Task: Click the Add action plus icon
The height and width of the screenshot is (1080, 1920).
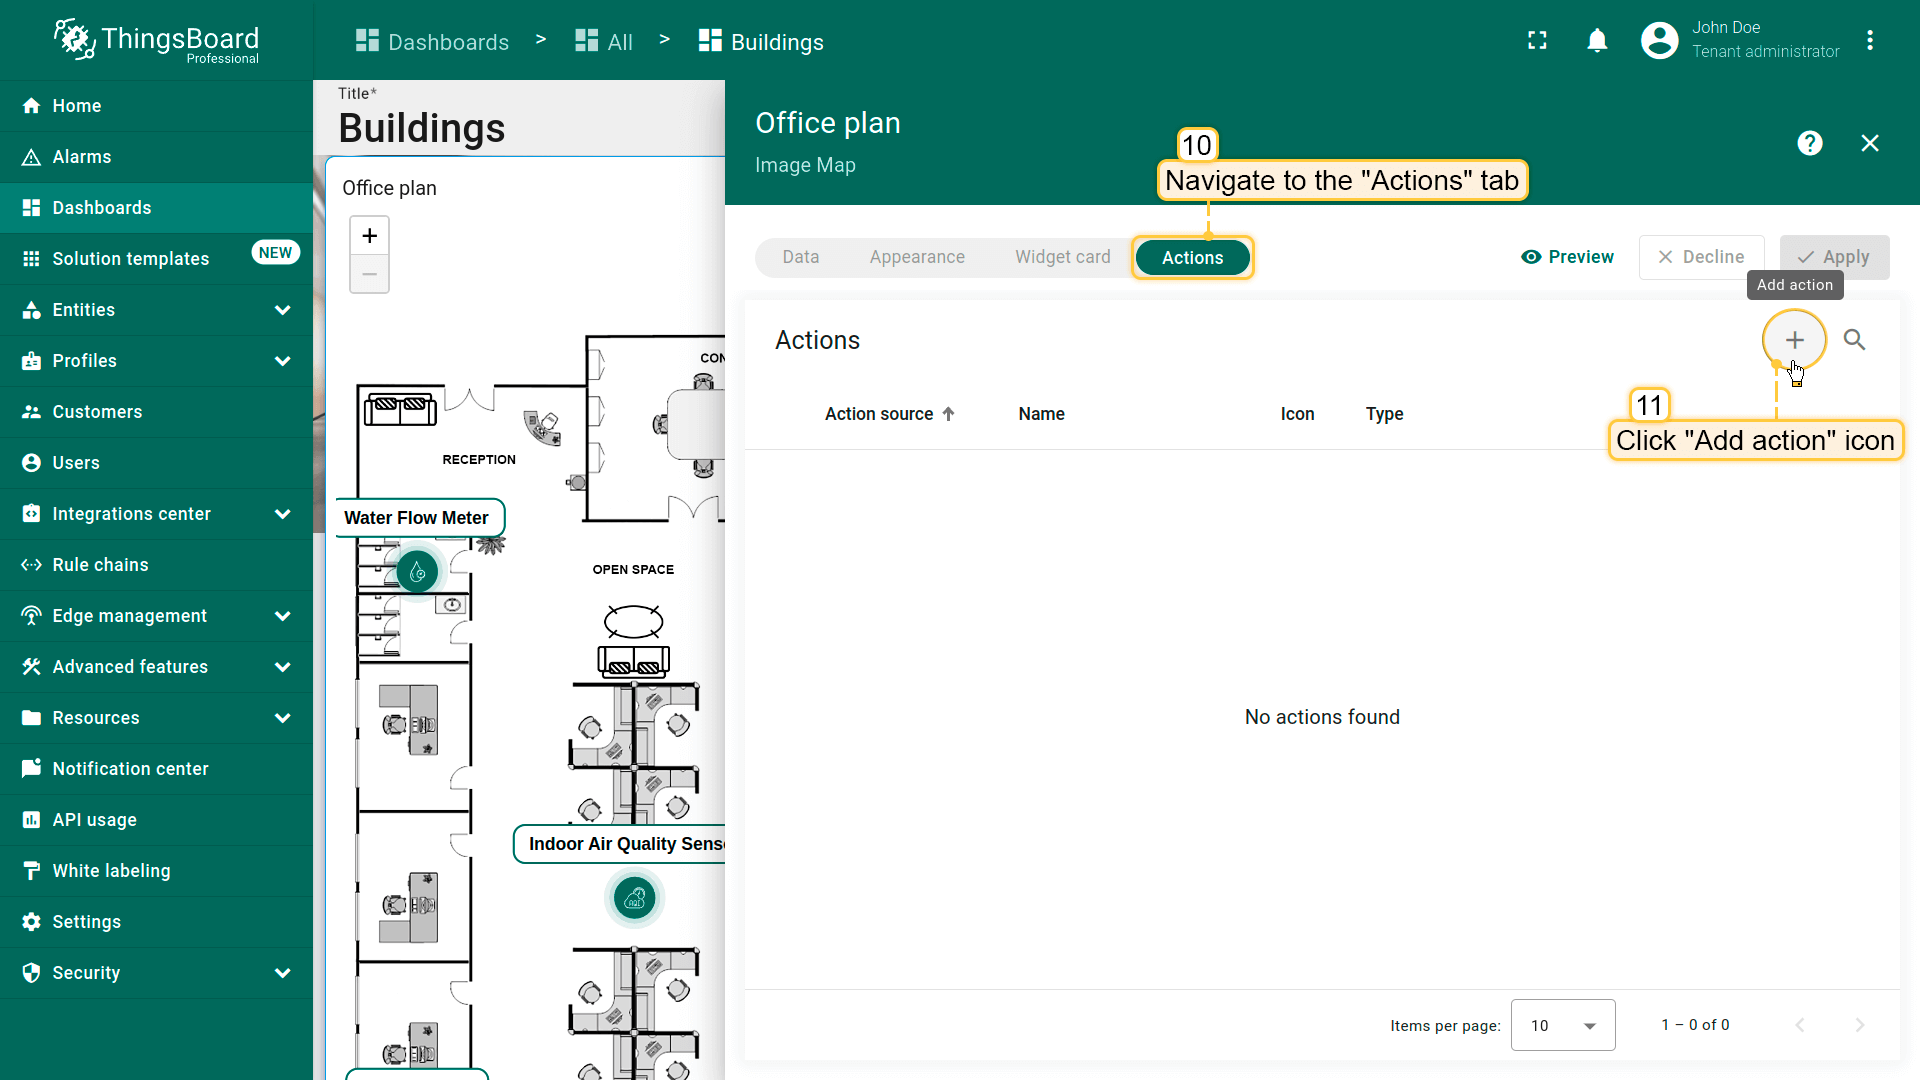Action: point(1794,340)
